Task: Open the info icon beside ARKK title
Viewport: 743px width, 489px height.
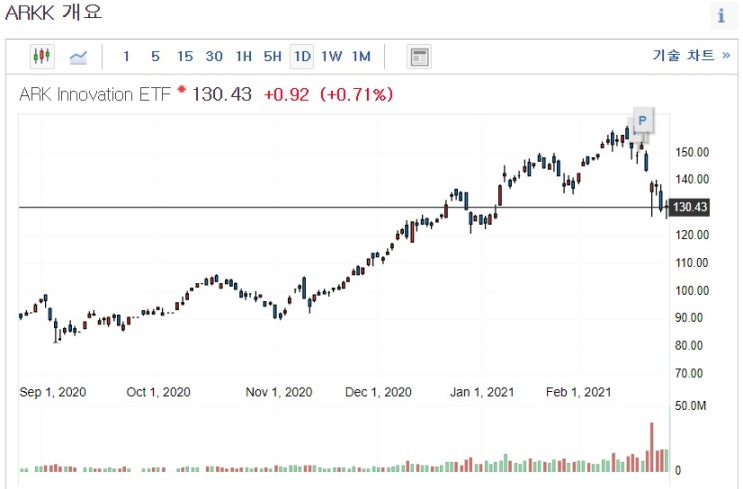Action: [721, 16]
